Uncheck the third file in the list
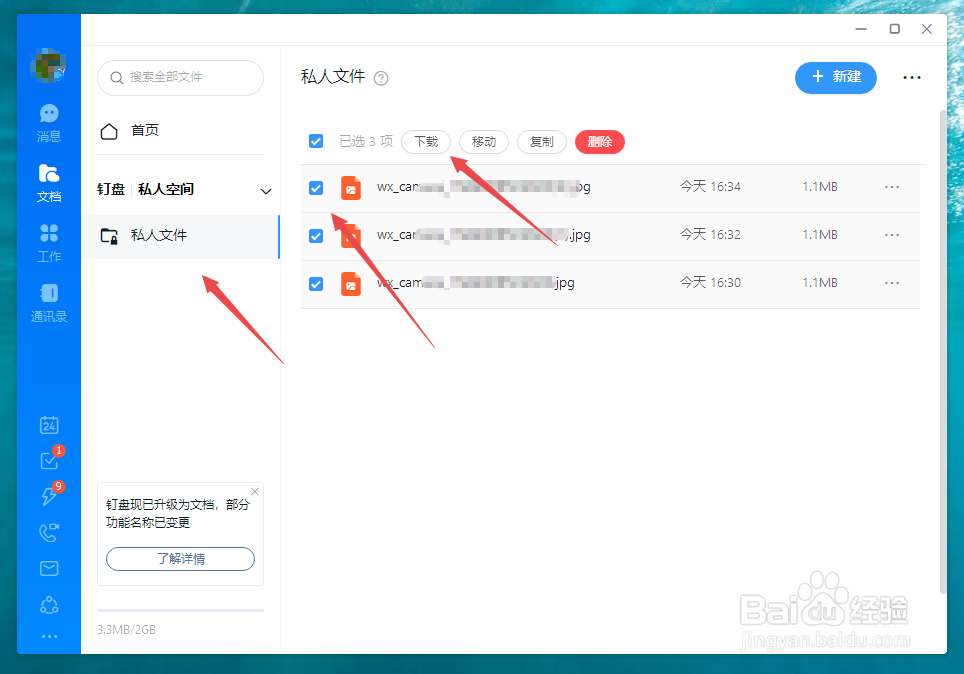 tap(316, 284)
